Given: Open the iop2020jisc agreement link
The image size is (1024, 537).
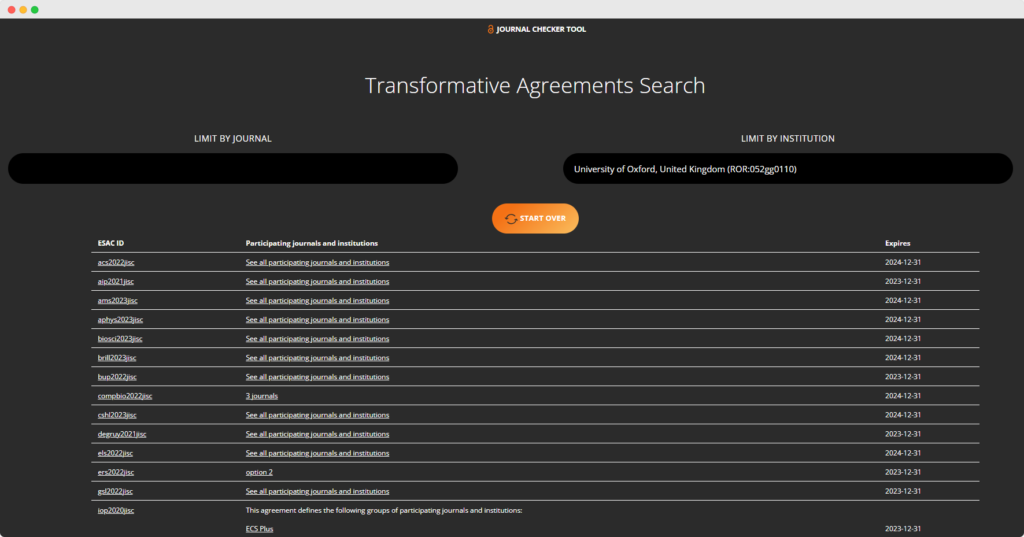Looking at the screenshot, I should (x=116, y=510).
